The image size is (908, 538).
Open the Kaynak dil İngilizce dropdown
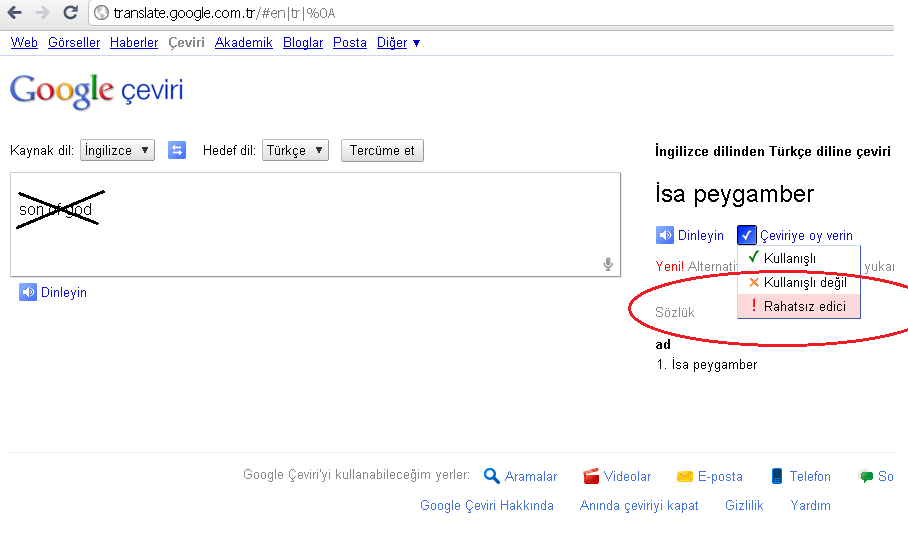(117, 151)
